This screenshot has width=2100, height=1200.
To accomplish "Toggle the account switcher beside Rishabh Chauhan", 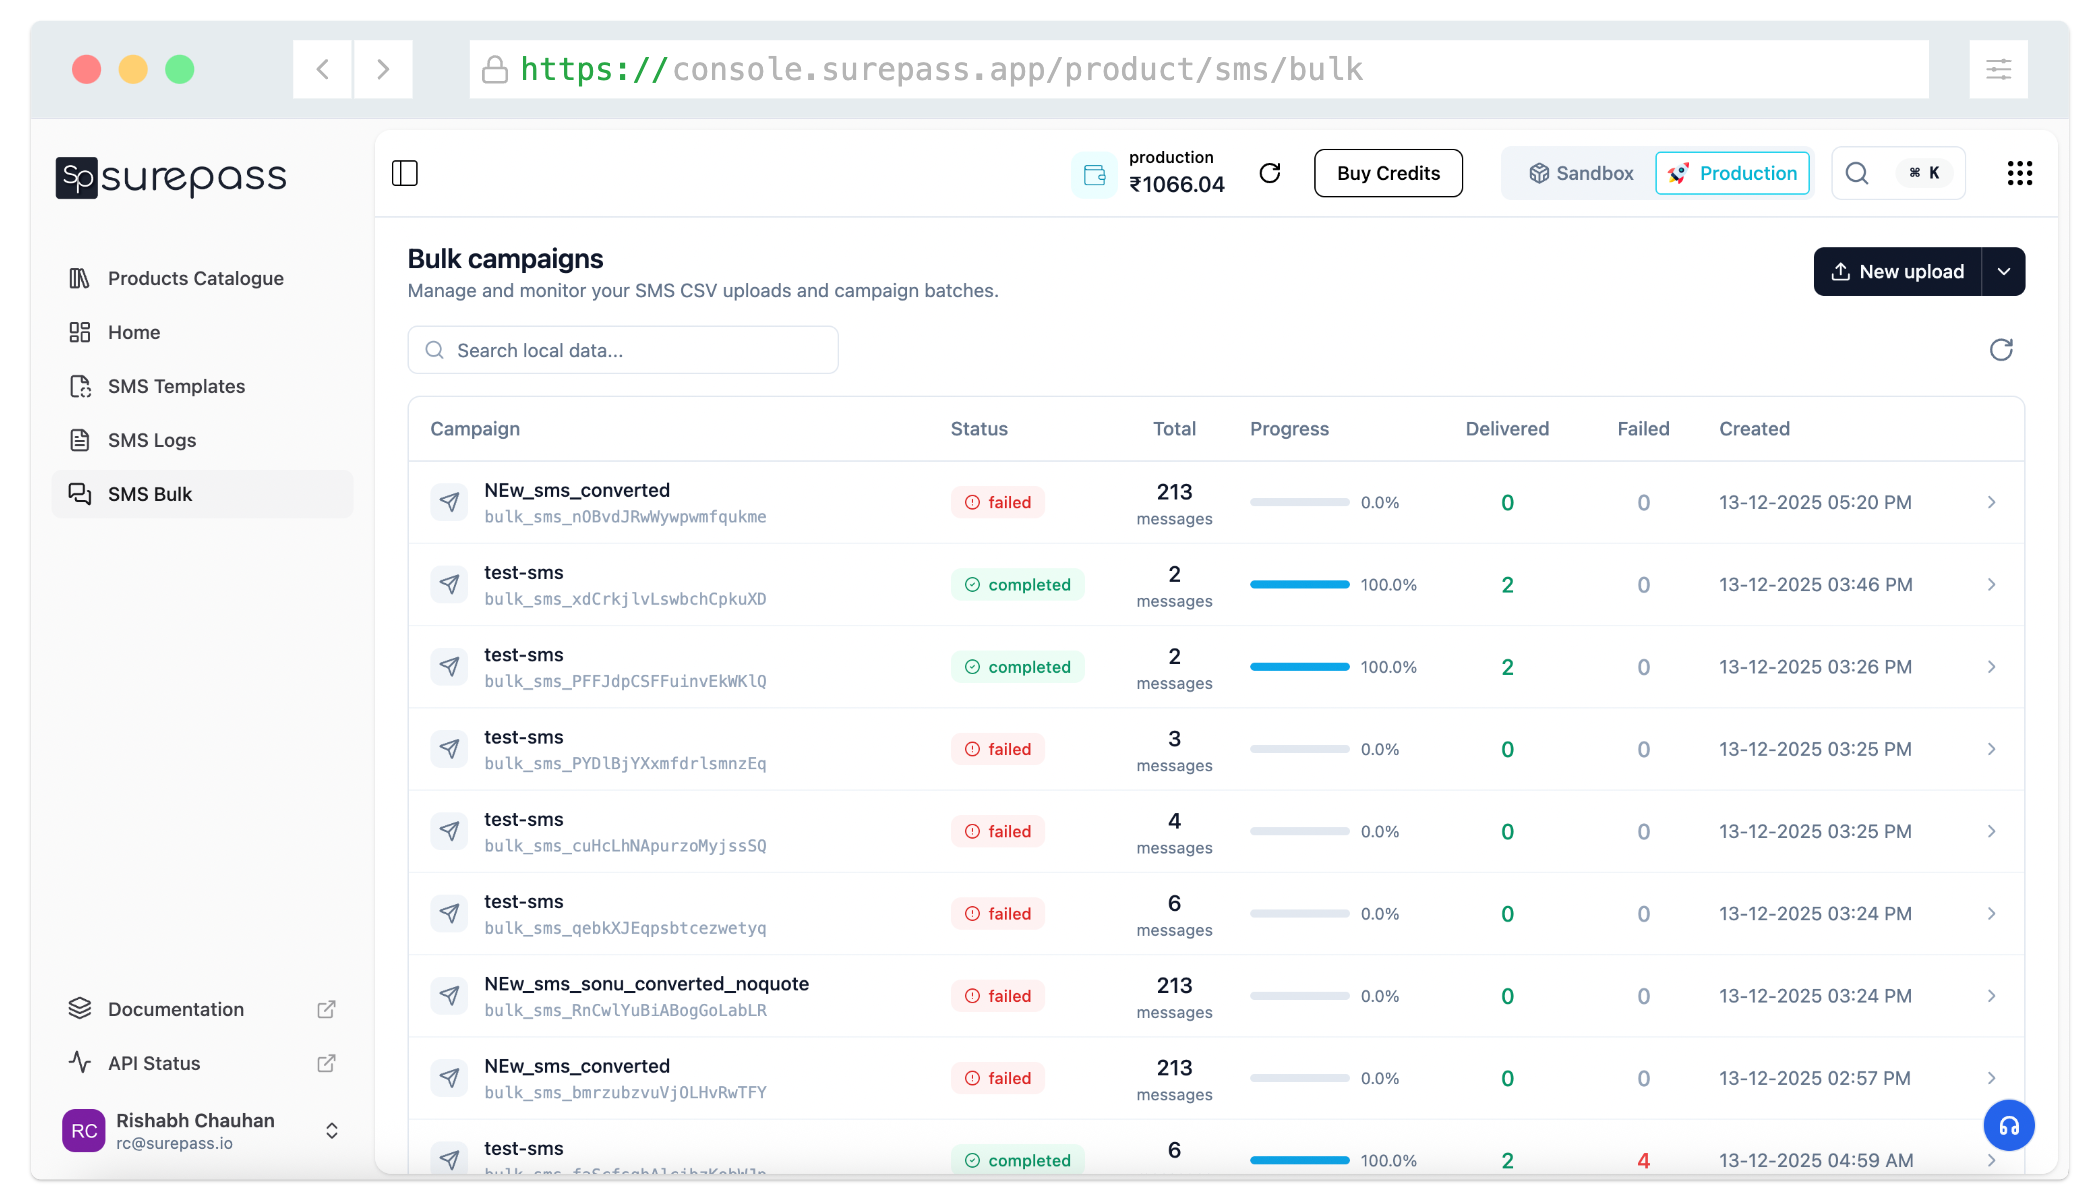I will click(331, 1130).
